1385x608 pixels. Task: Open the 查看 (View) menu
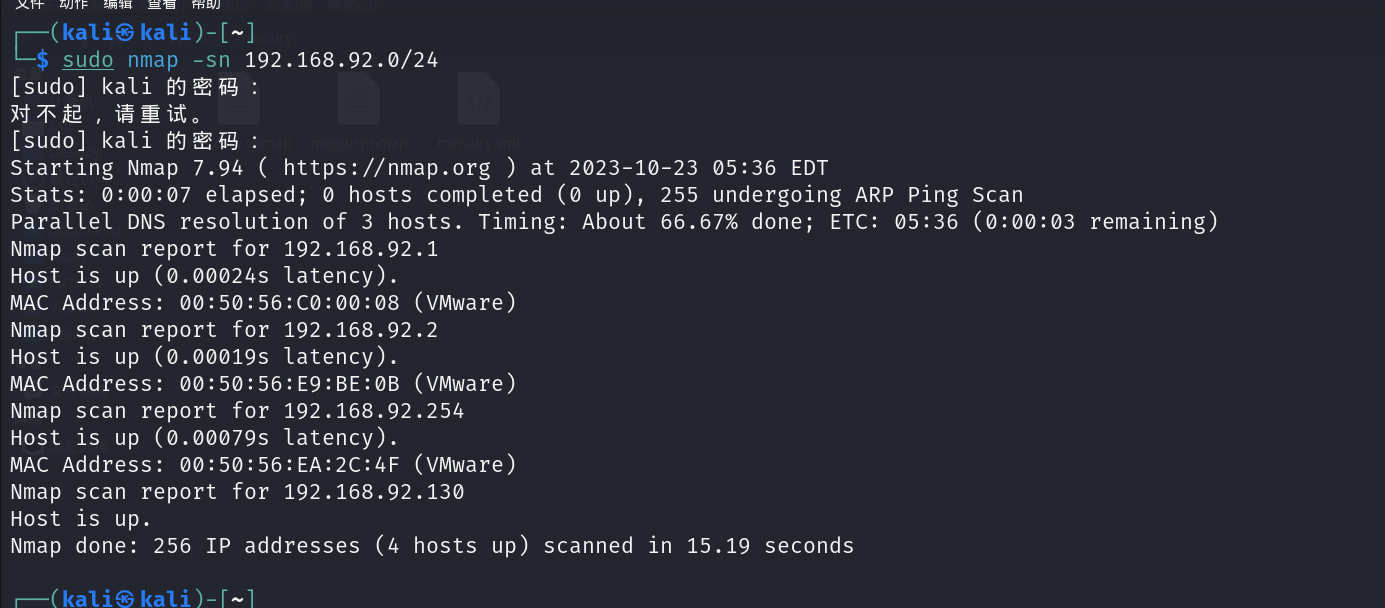(x=161, y=4)
